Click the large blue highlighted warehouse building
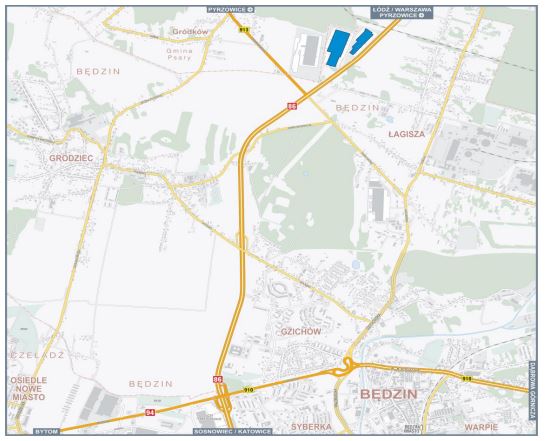This screenshot has width=546, height=441. pos(337,48)
